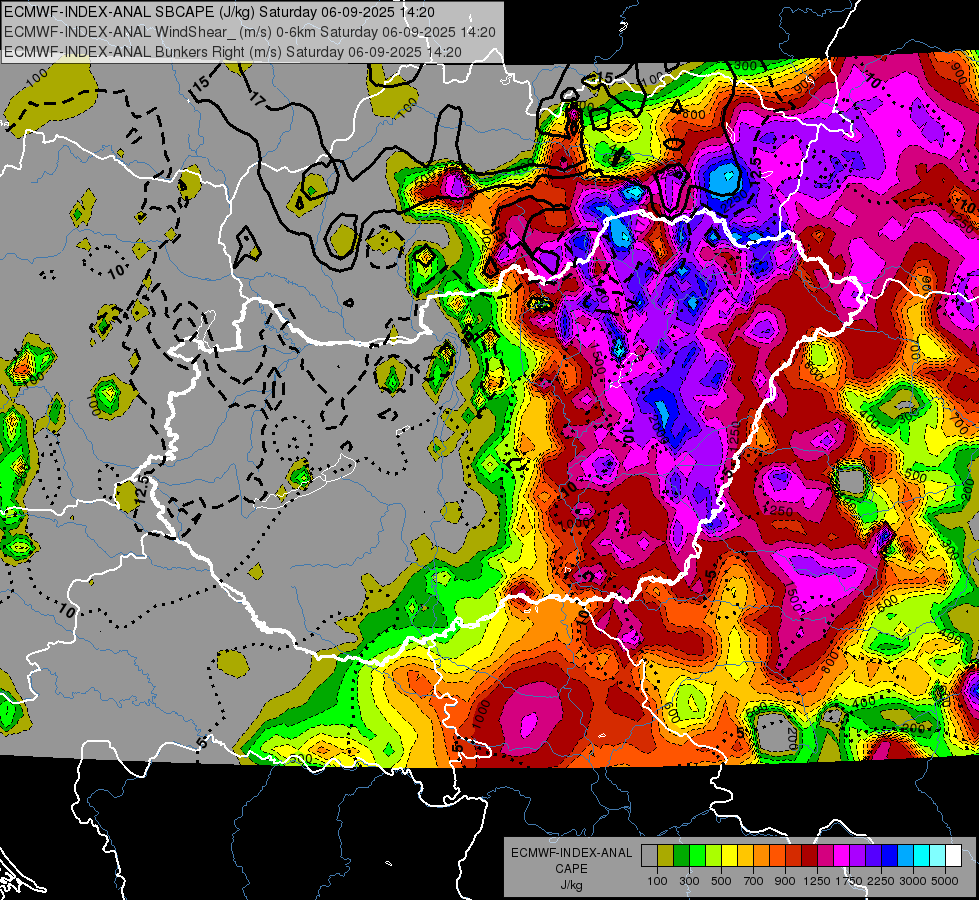Click the 1250 value under the color bar
This screenshot has height=900, width=979.
click(817, 881)
